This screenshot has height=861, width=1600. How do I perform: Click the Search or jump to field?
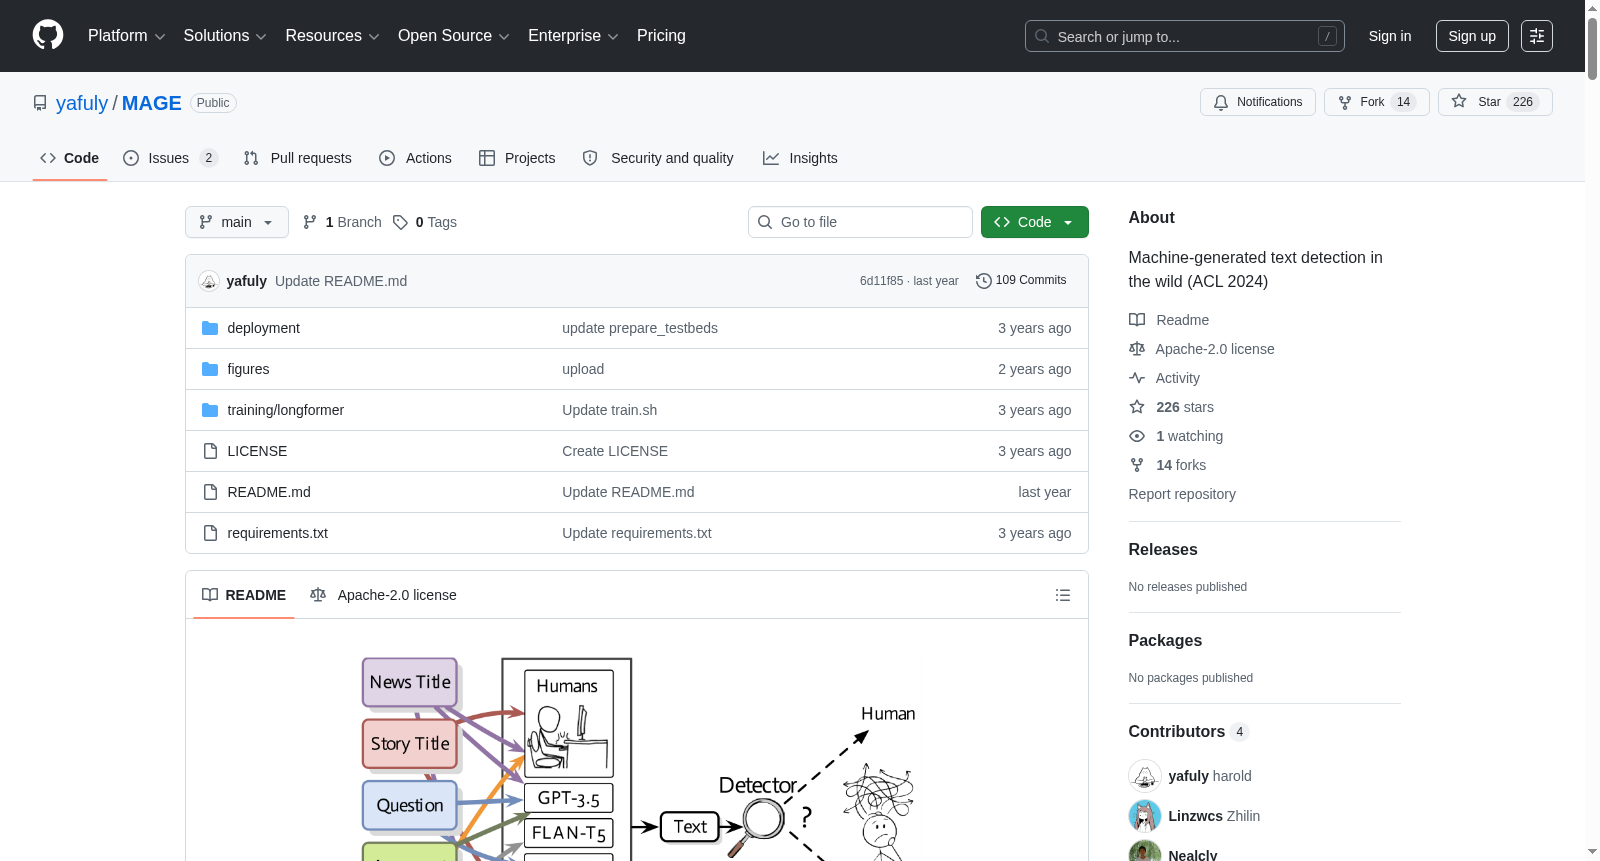click(1185, 36)
